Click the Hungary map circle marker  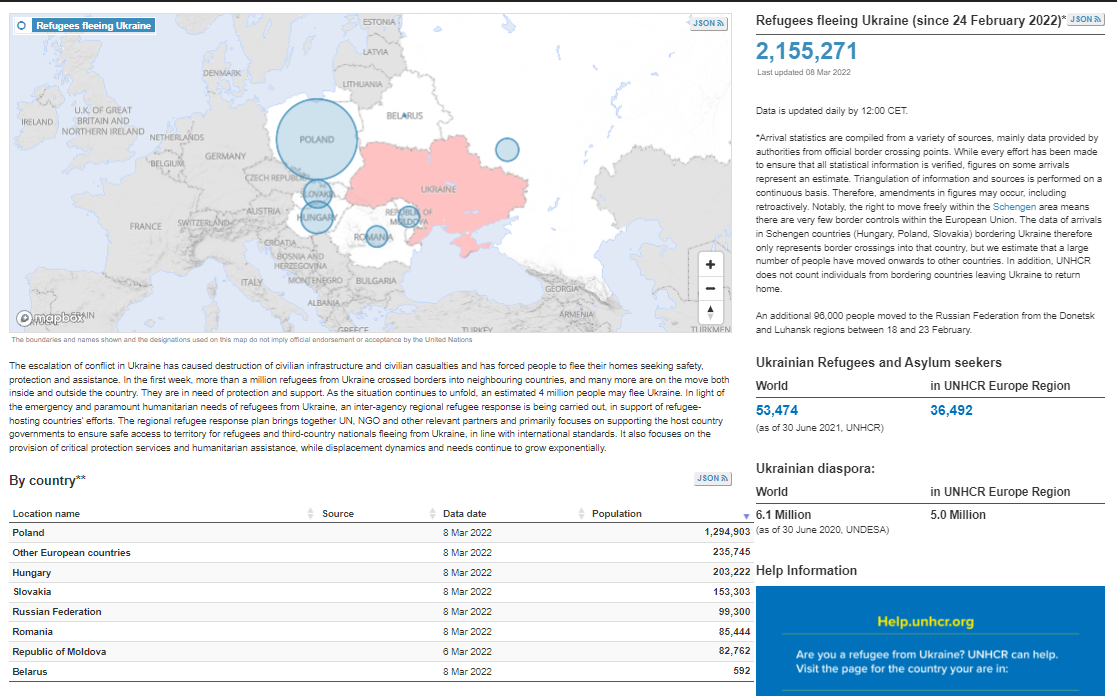coord(316,217)
